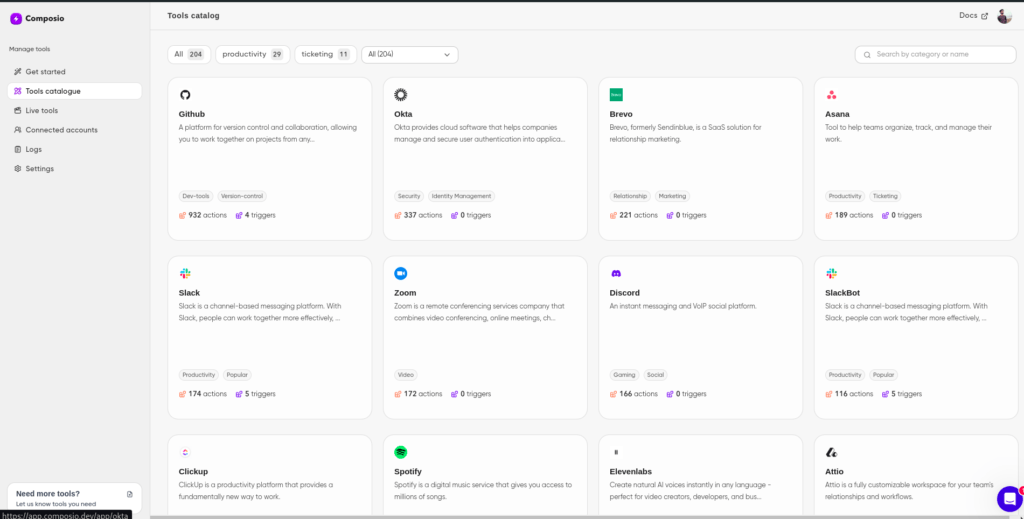Click the Okta actions icon

398,215
